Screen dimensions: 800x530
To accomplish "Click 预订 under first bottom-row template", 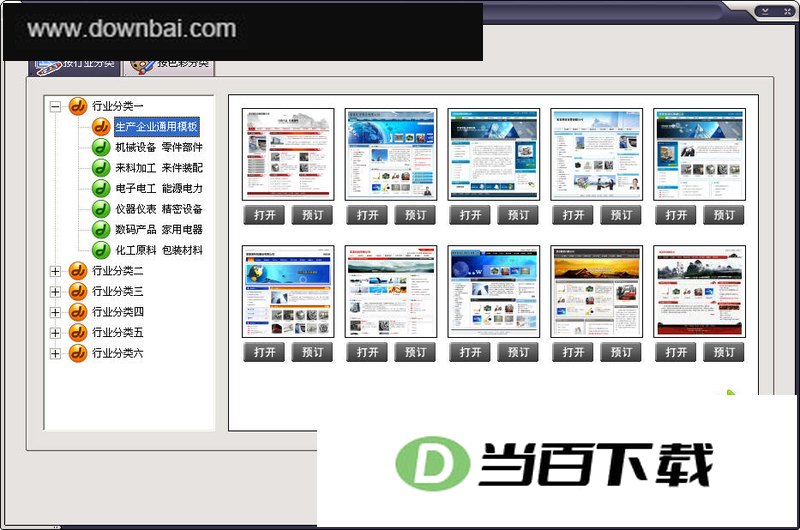I will pyautogui.click(x=312, y=352).
